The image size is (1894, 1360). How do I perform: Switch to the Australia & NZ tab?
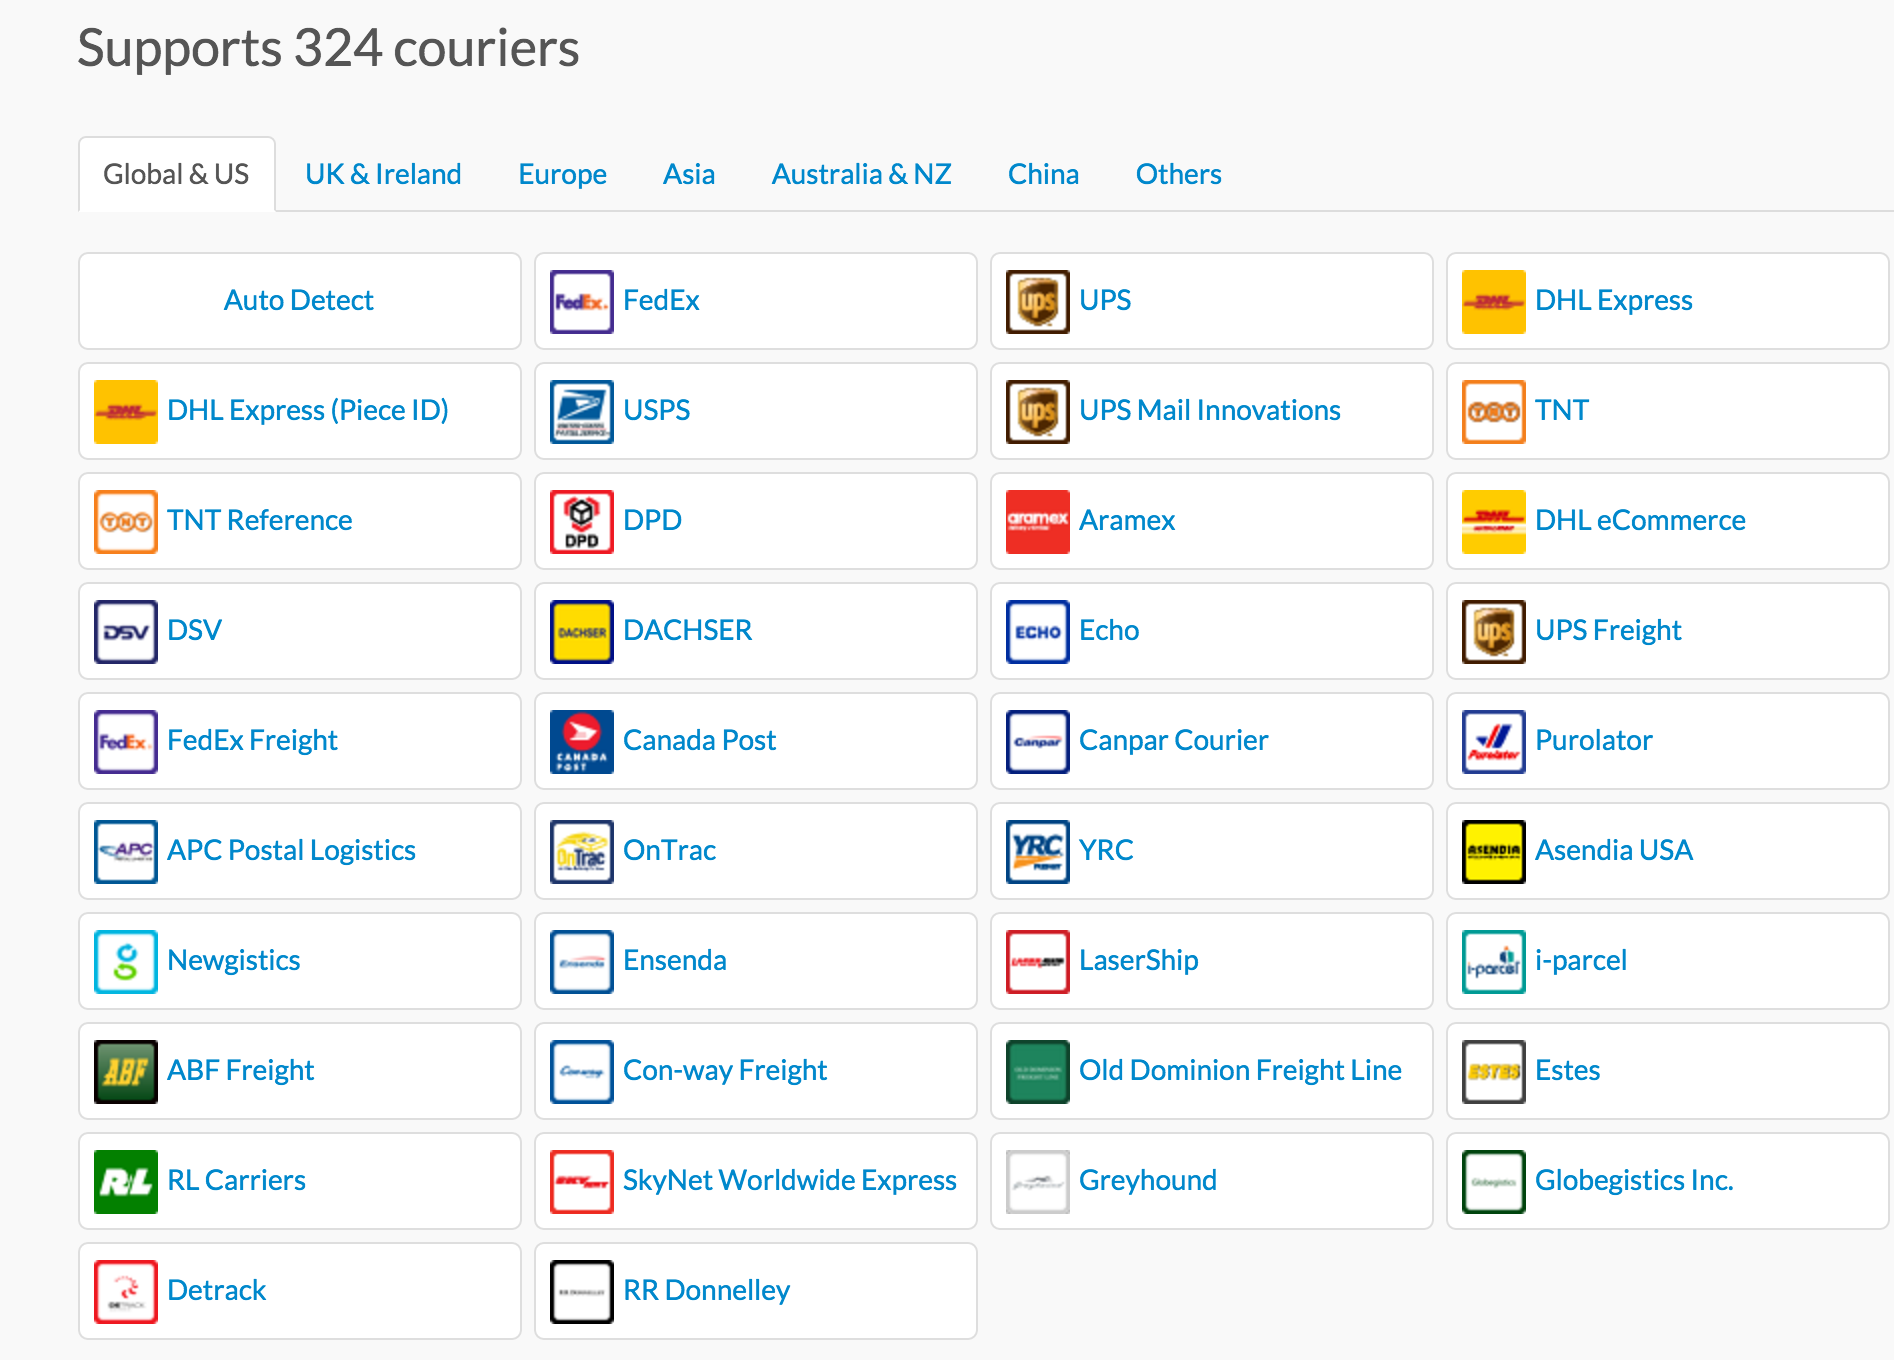[x=861, y=174]
